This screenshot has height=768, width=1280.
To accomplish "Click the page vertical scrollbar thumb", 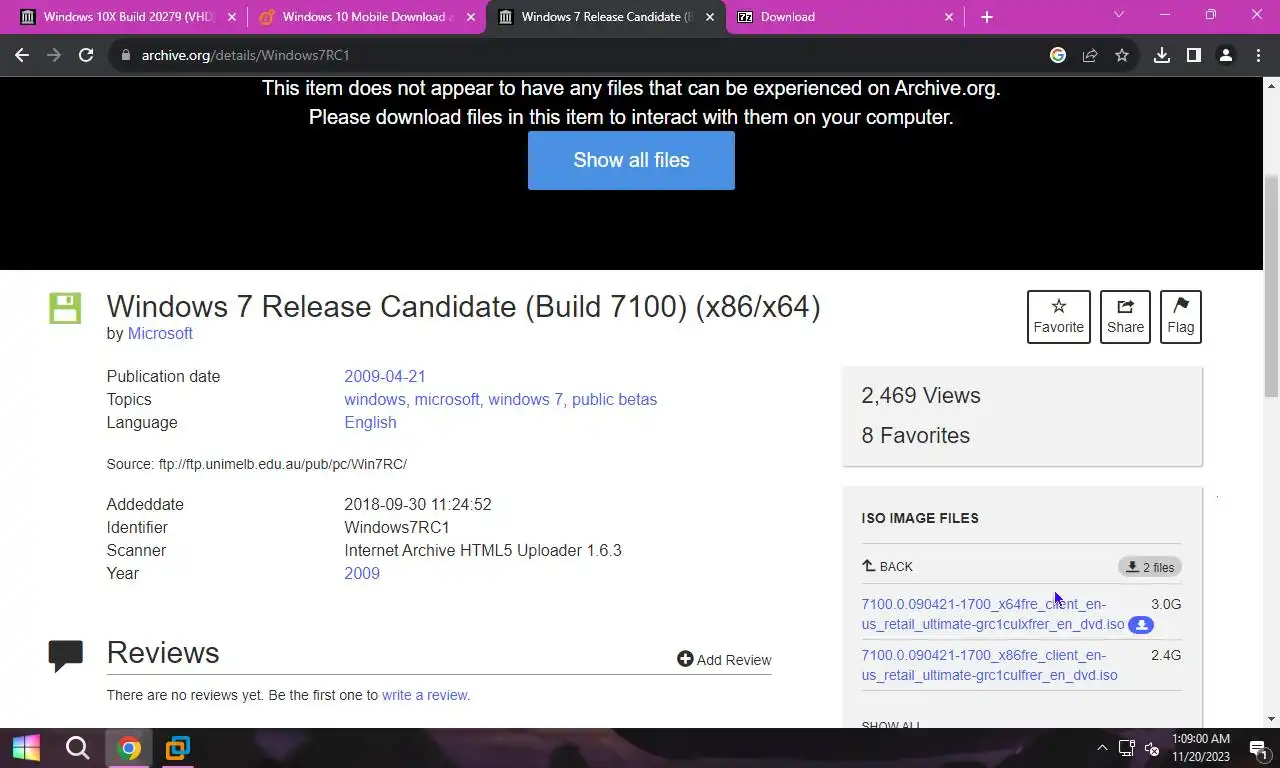I will (1271, 285).
